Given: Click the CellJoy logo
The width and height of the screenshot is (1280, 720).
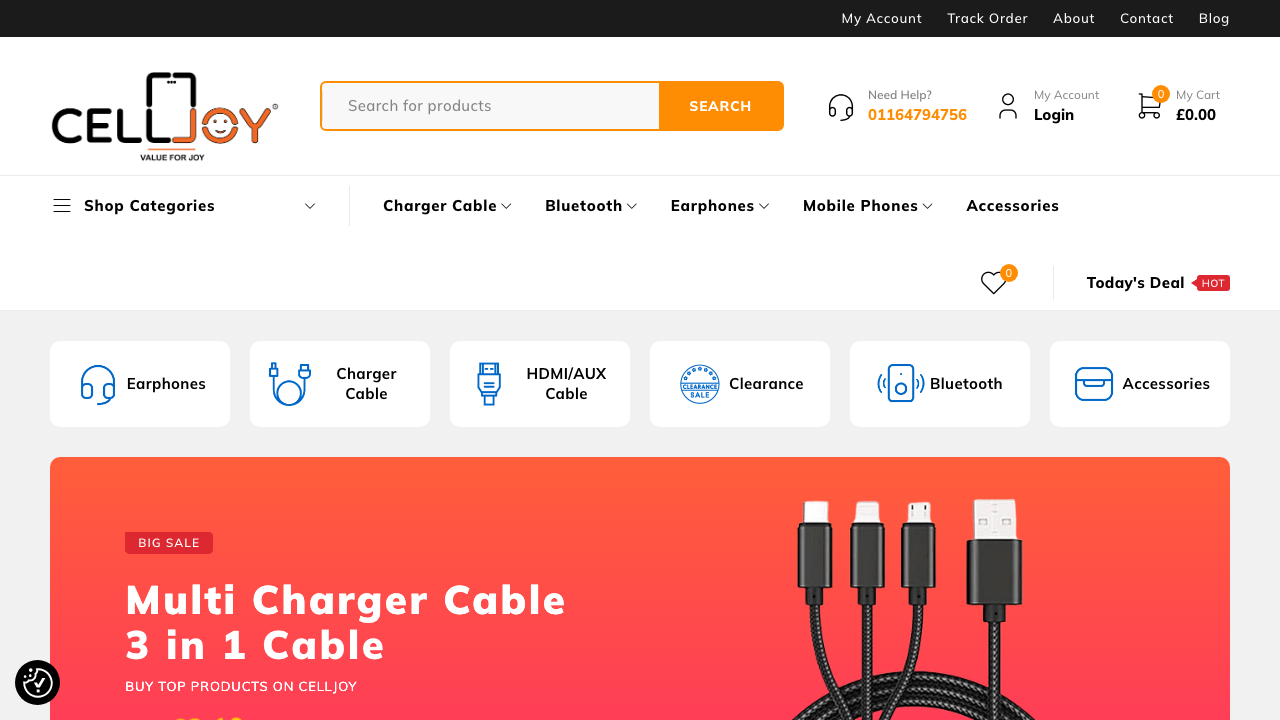Looking at the screenshot, I should pyautogui.click(x=165, y=116).
